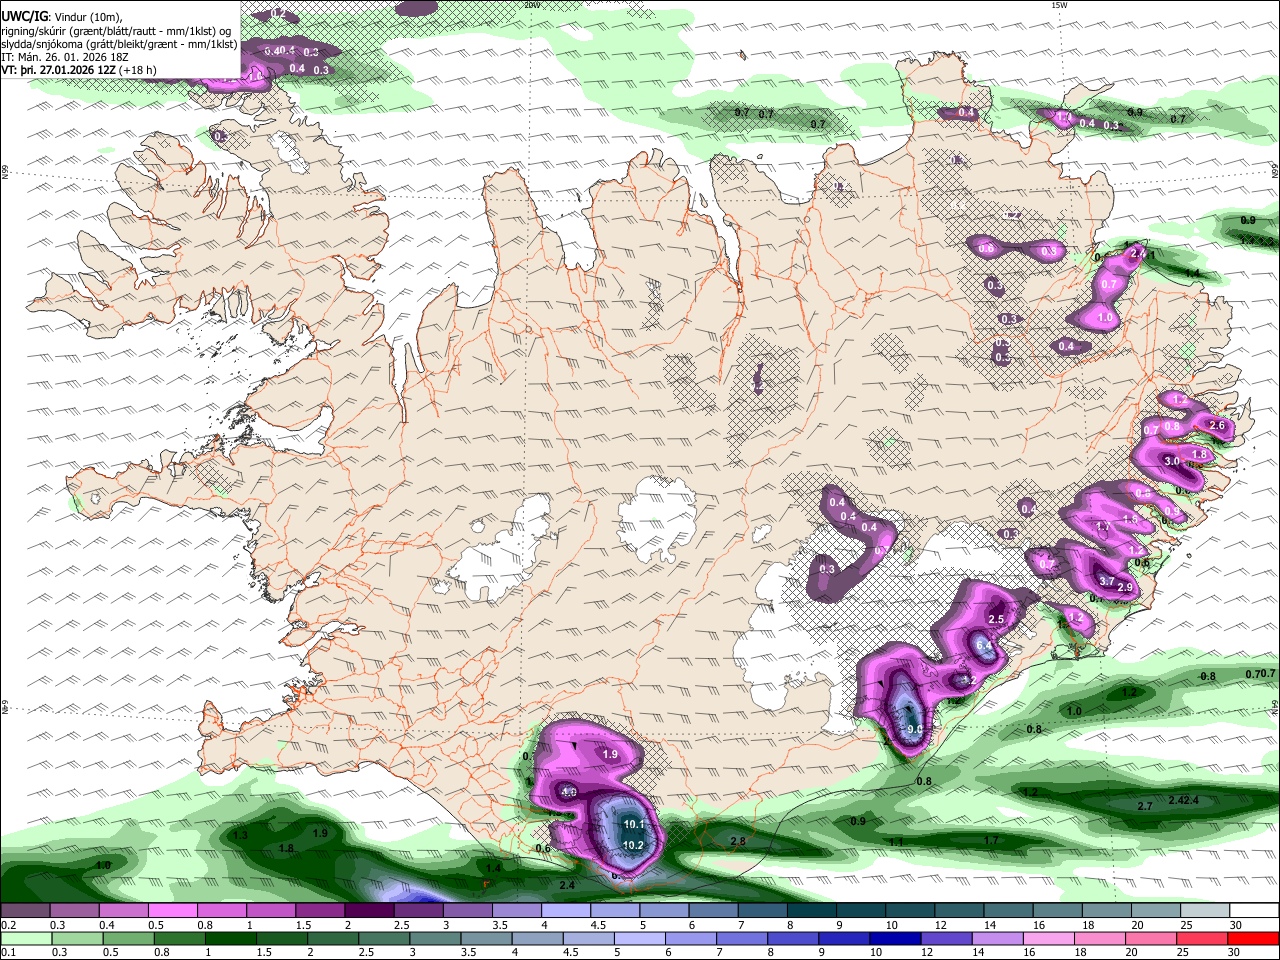This screenshot has height=960, width=1280.
Task: Pick the rain legend swatch between 14 and 16
Action: (998, 938)
